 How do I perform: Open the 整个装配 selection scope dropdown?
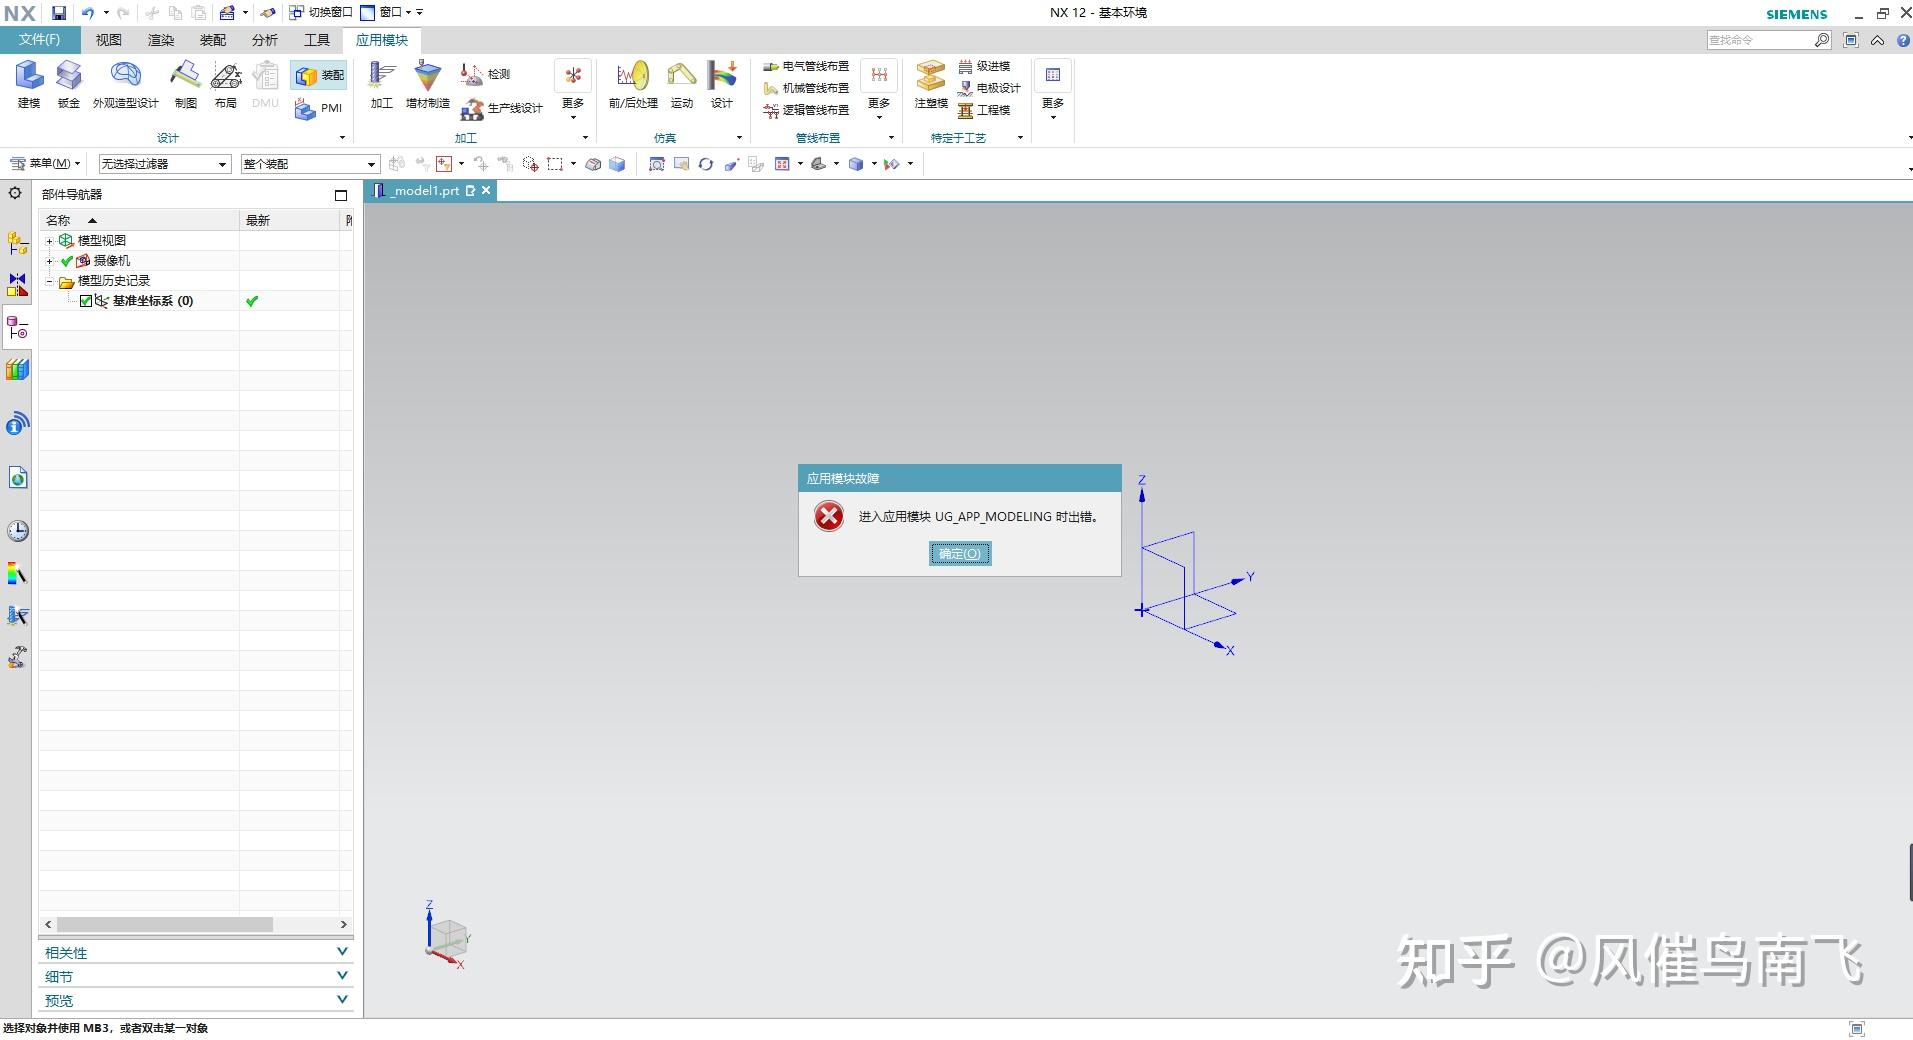369,163
